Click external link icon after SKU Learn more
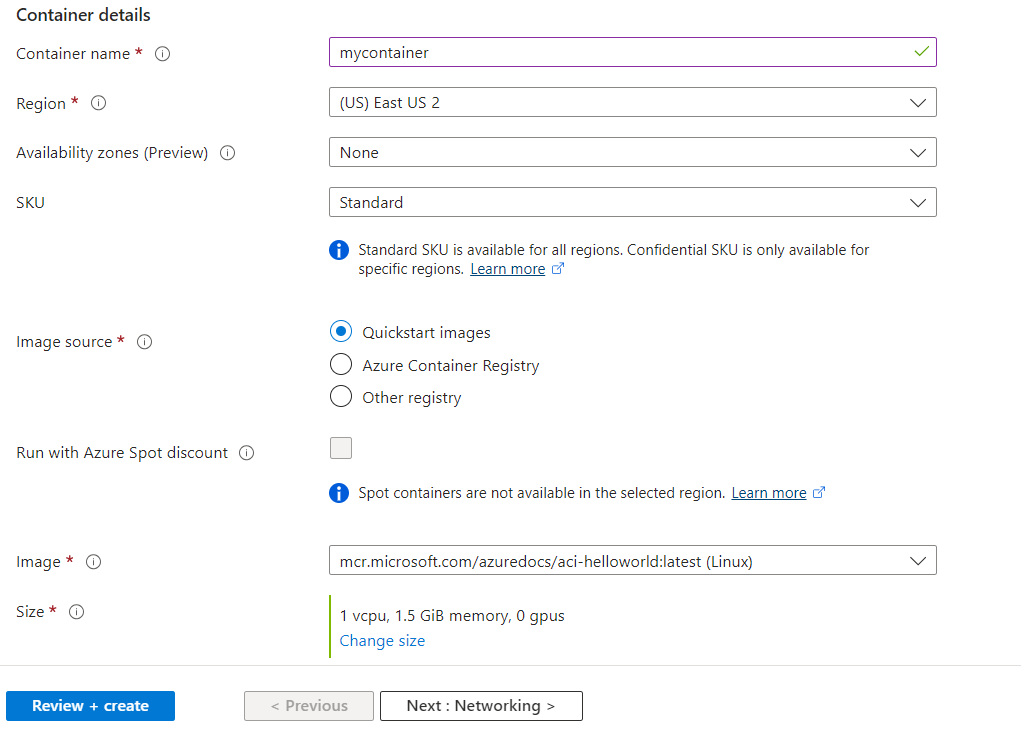The image size is (1021, 740). point(558,269)
